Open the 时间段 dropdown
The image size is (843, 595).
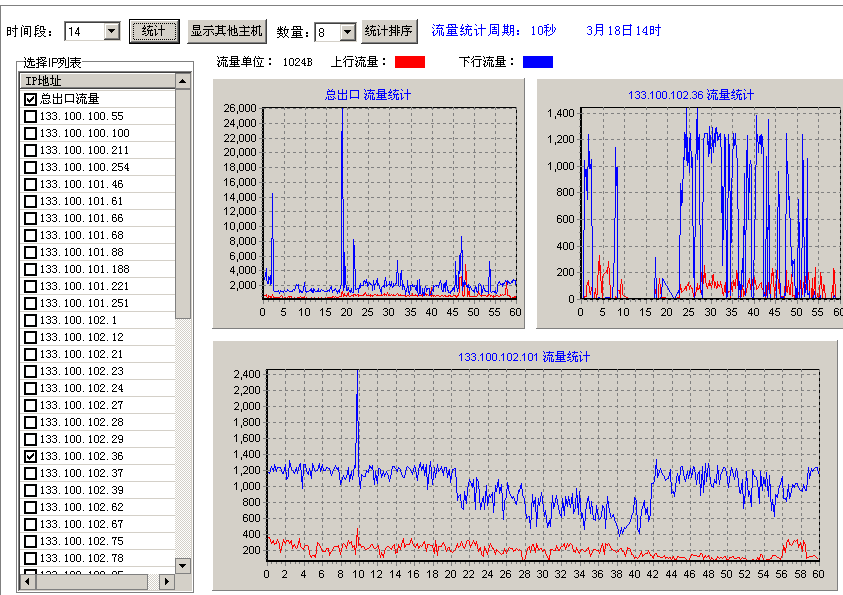coord(111,32)
